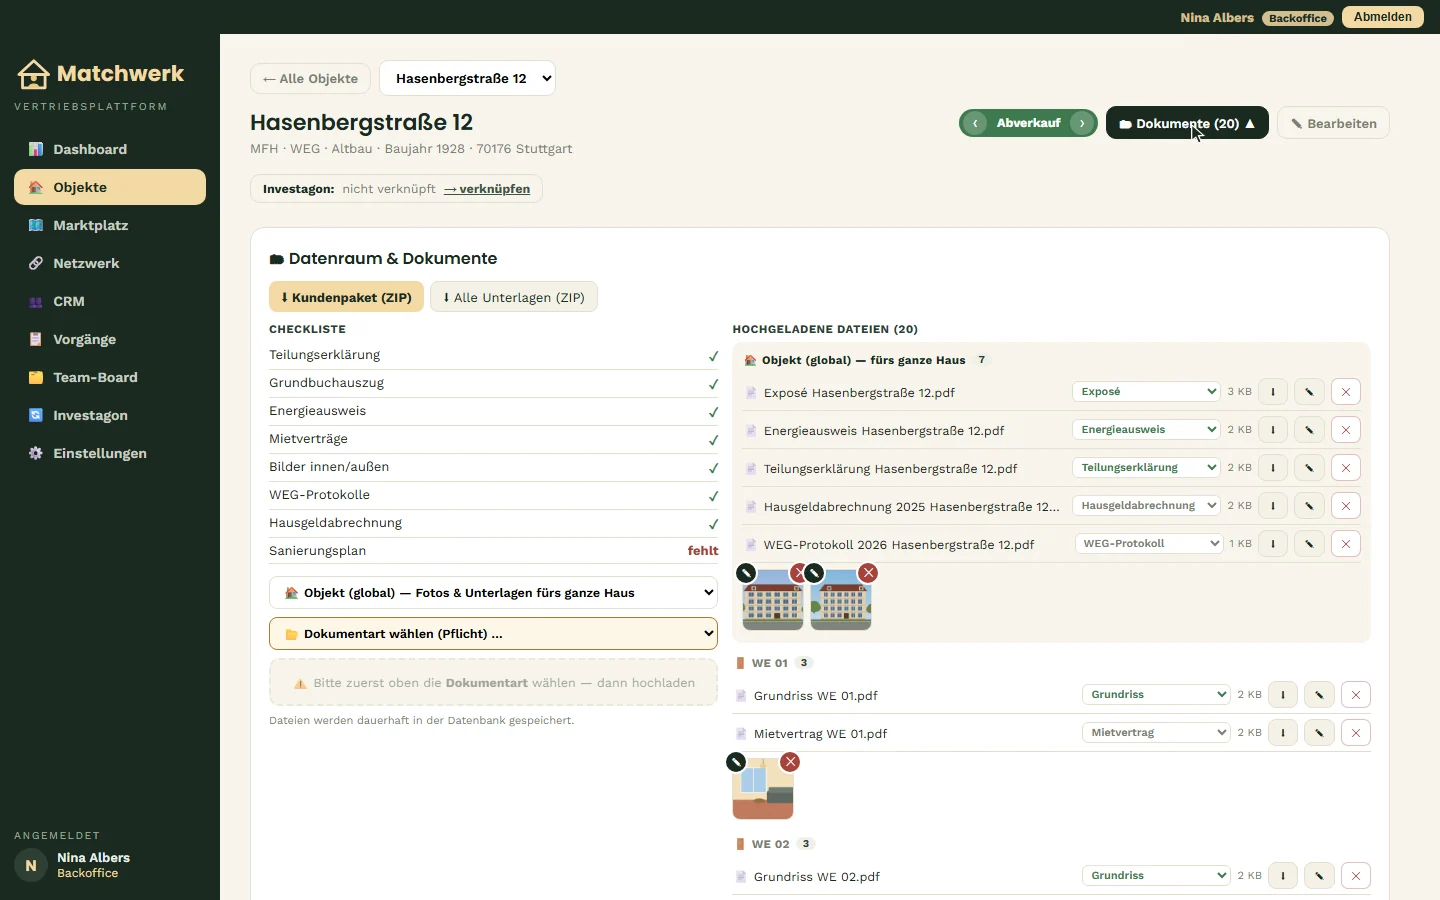Screen dimensions: 1440x900
Task: Collapse the Dokumente (20) panel
Action: coord(1187,123)
